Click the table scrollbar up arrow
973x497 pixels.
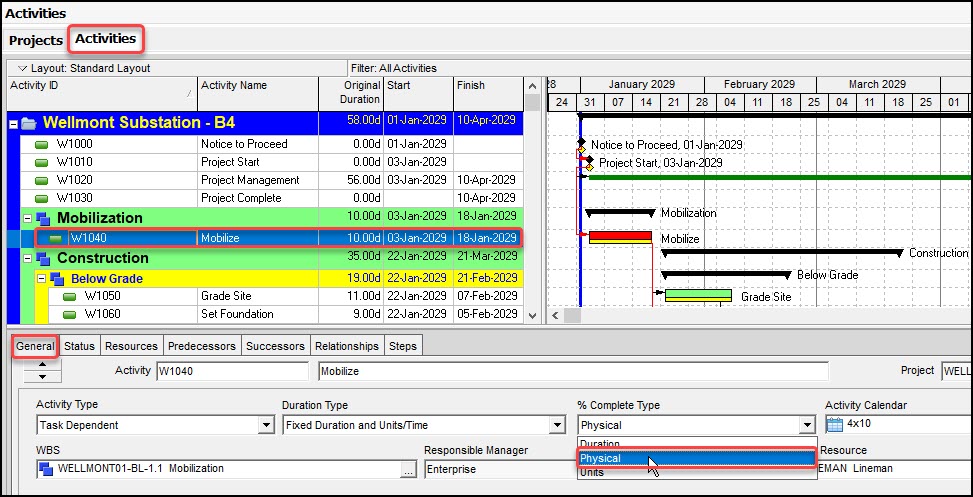[532, 86]
